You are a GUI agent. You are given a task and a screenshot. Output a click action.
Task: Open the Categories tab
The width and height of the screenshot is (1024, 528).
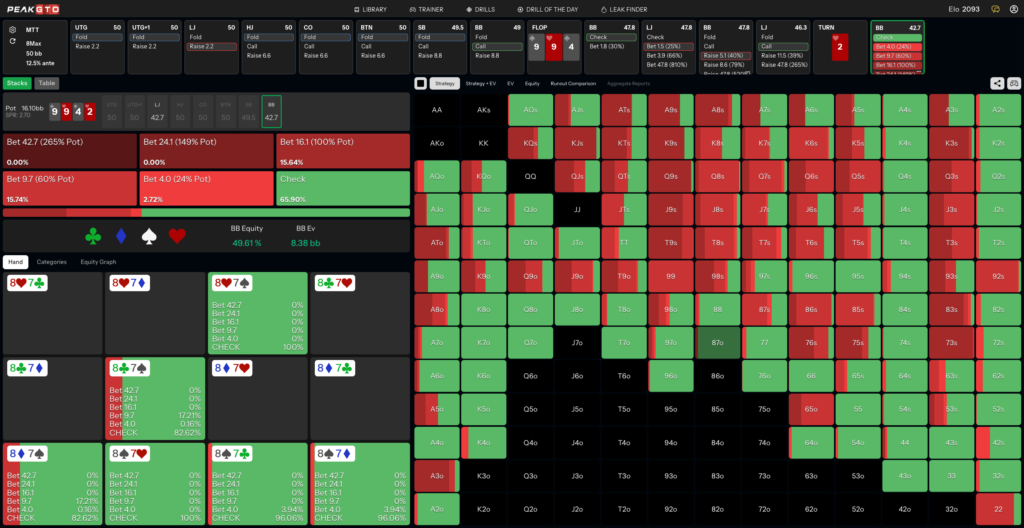pos(52,261)
